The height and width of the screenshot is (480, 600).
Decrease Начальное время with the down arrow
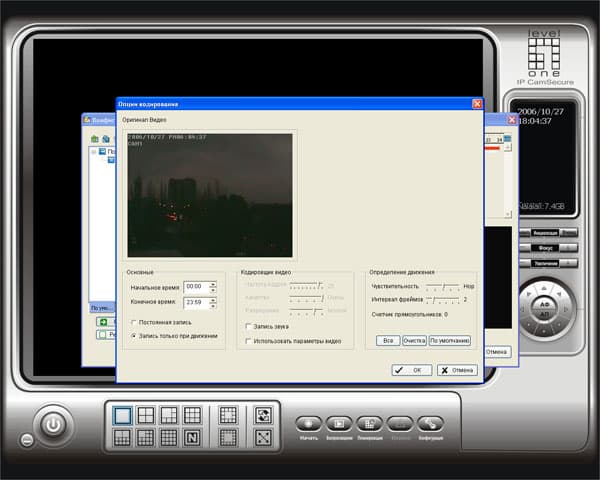point(213,290)
